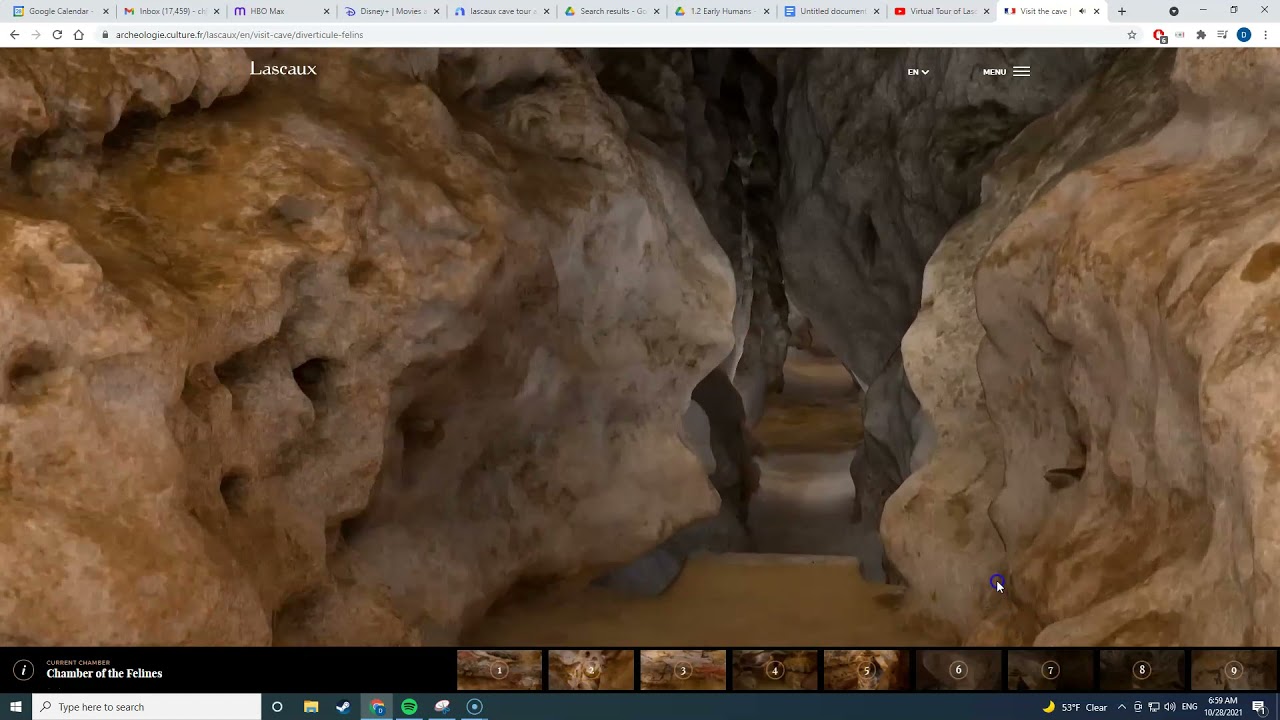This screenshot has height=720, width=1280.
Task: Click the Lascaux logo link
Action: pyautogui.click(x=283, y=69)
